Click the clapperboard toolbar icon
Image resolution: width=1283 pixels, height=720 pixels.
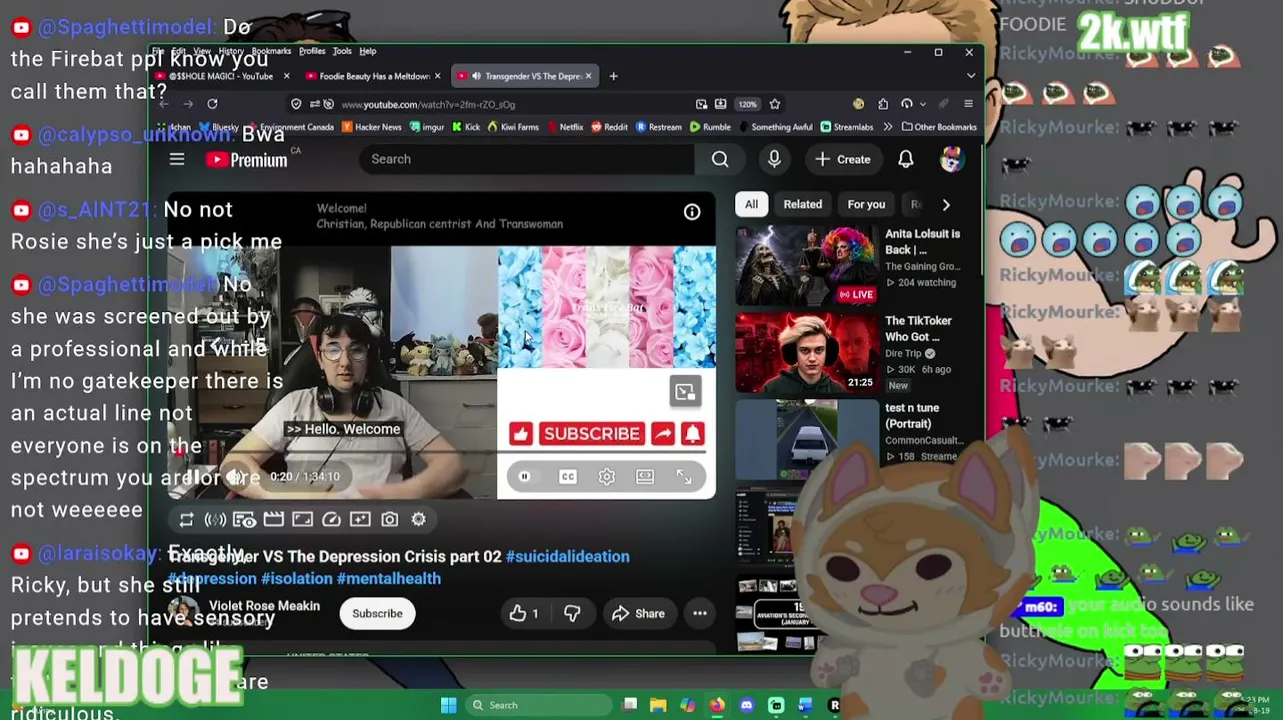273,519
